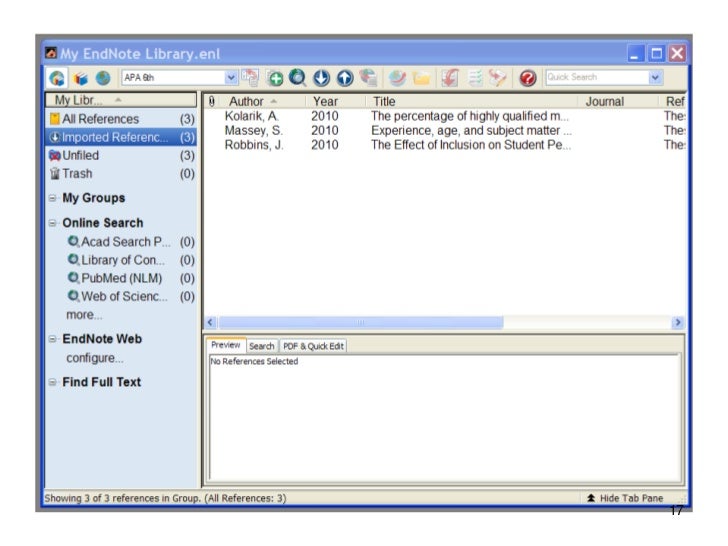Collapse the My Groups group set
728x546 pixels.
[52, 198]
